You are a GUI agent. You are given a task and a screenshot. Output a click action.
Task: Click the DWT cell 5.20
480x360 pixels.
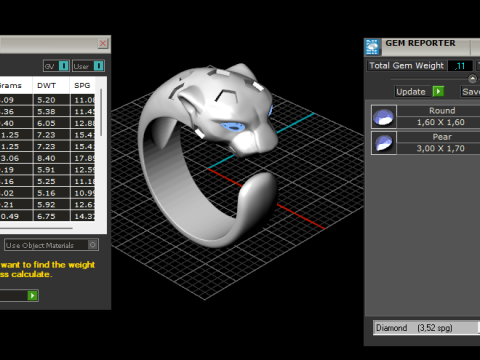pos(51,100)
